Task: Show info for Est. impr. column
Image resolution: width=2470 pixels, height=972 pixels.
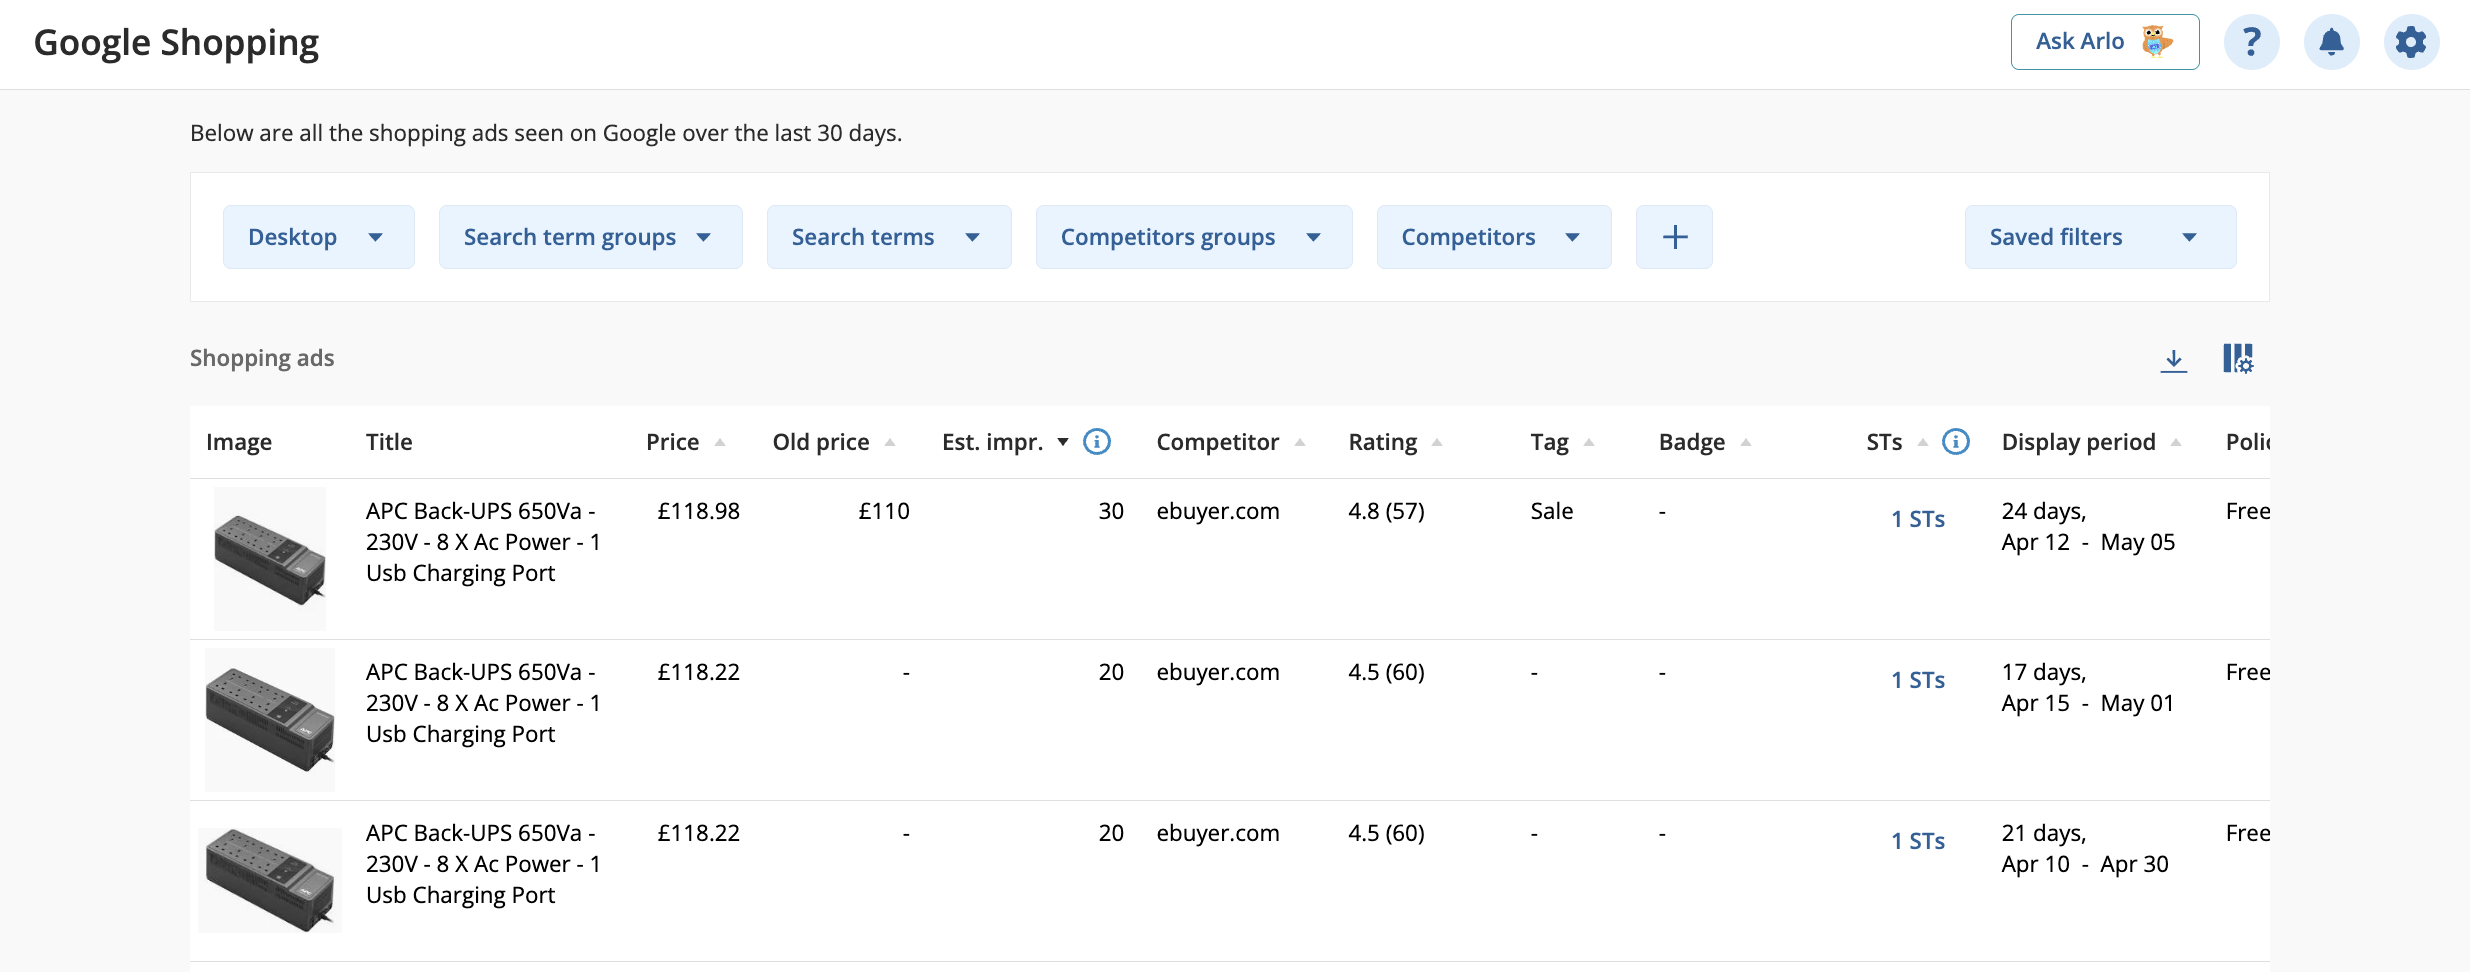Action: pos(1097,441)
